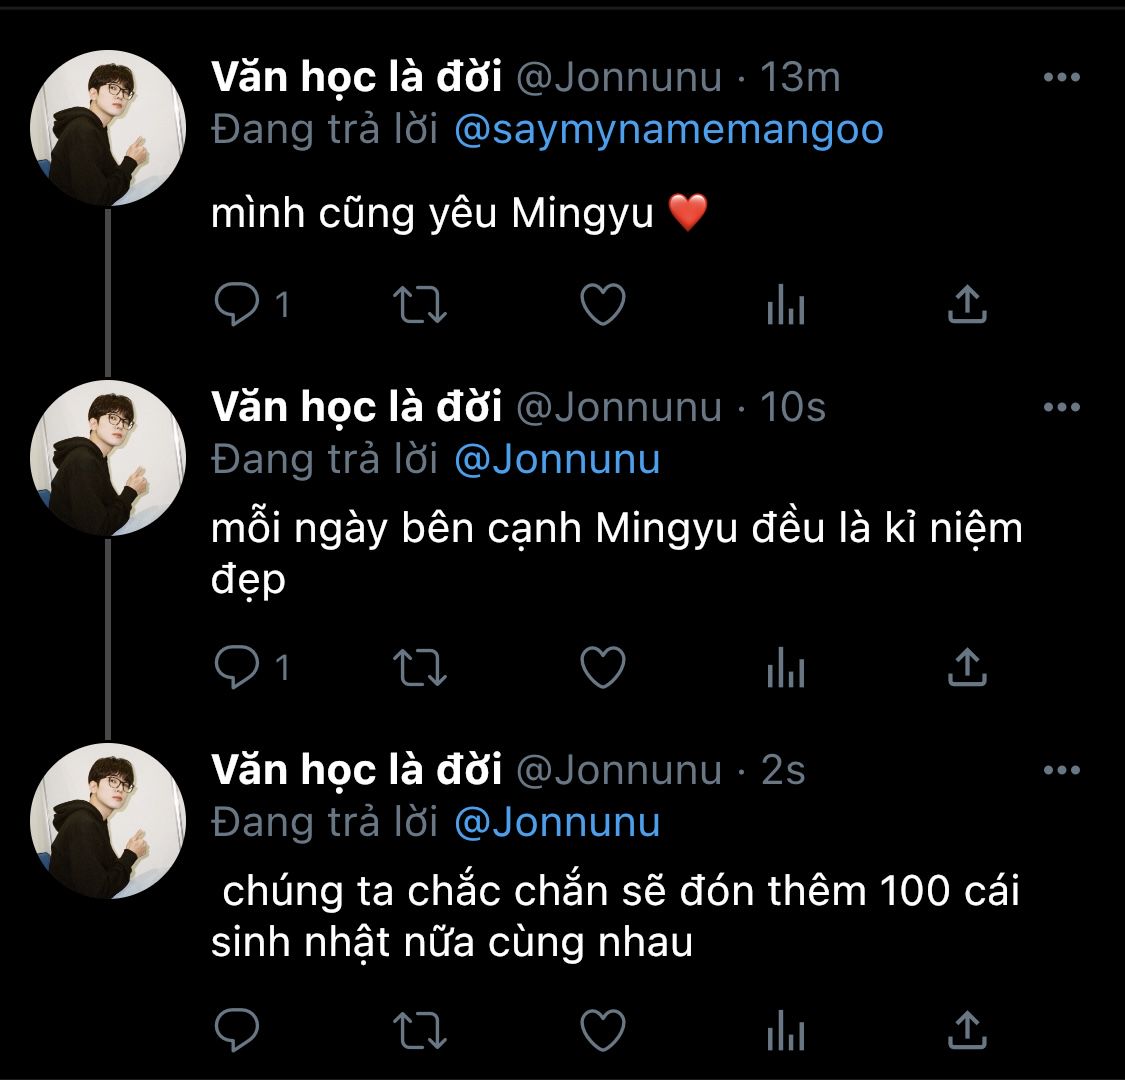The height and width of the screenshot is (1080, 1125).
Task: View analytics for "100 cái sinh nhật" tweet
Action: 786,1029
